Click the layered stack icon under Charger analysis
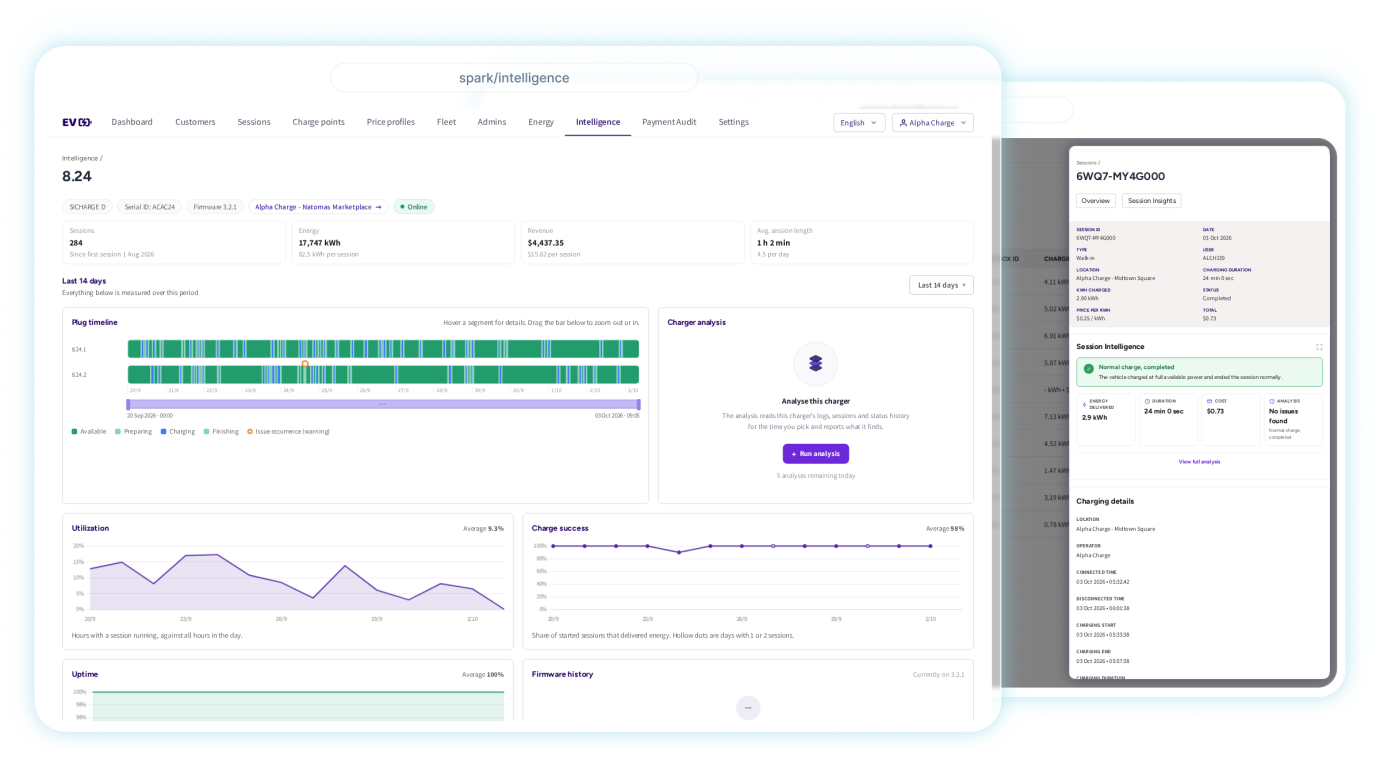This screenshot has height=778, width=1380. click(815, 364)
